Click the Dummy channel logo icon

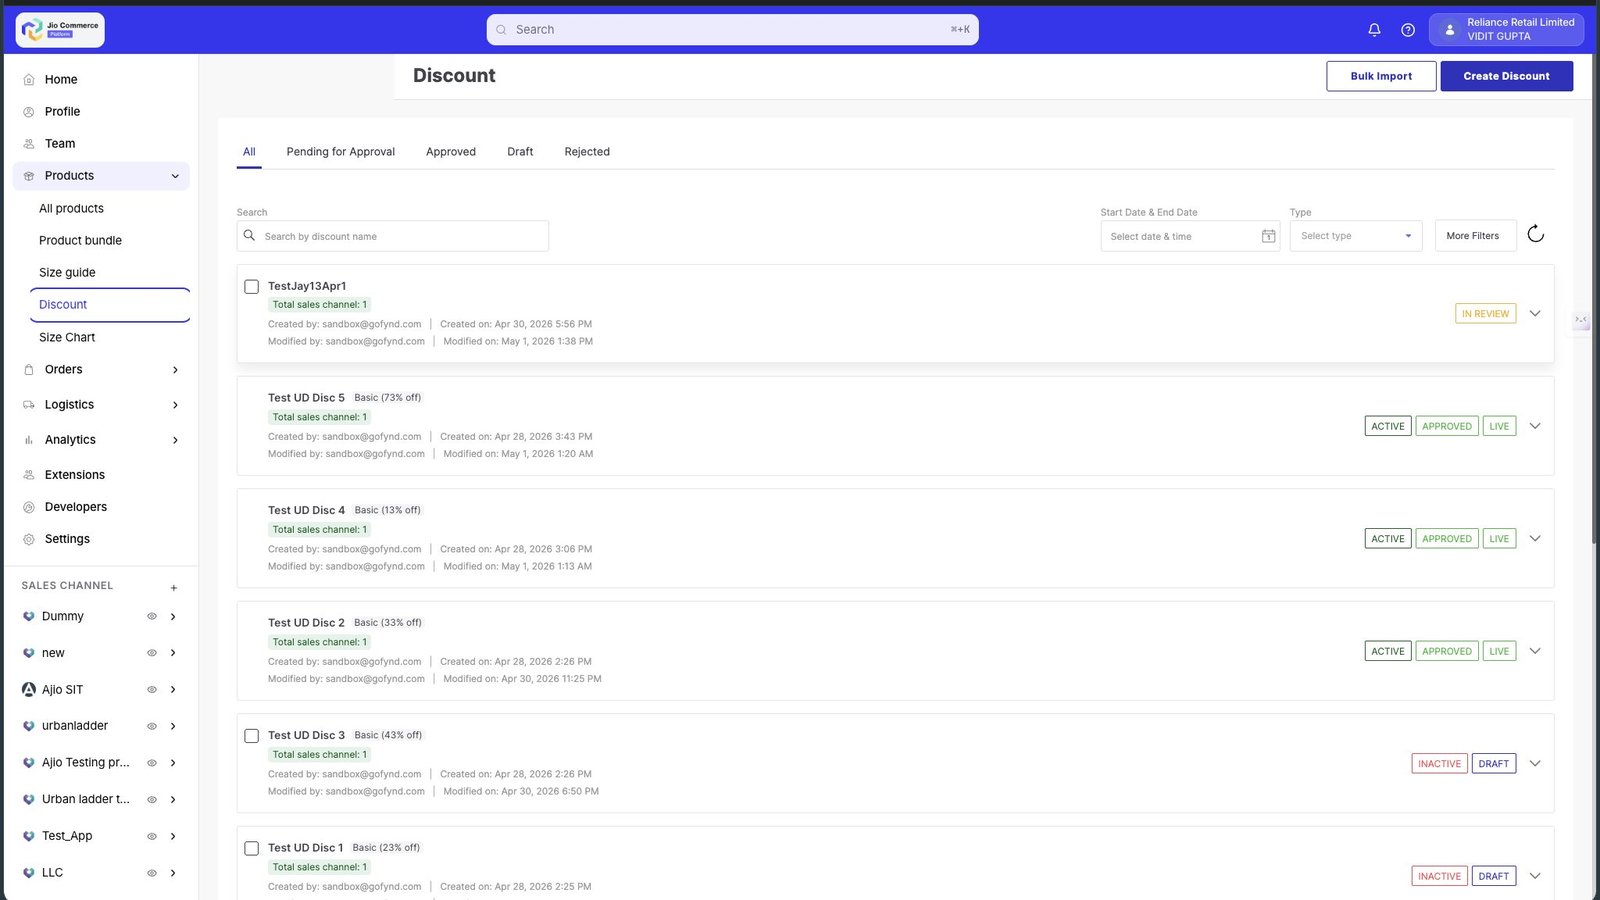29,616
